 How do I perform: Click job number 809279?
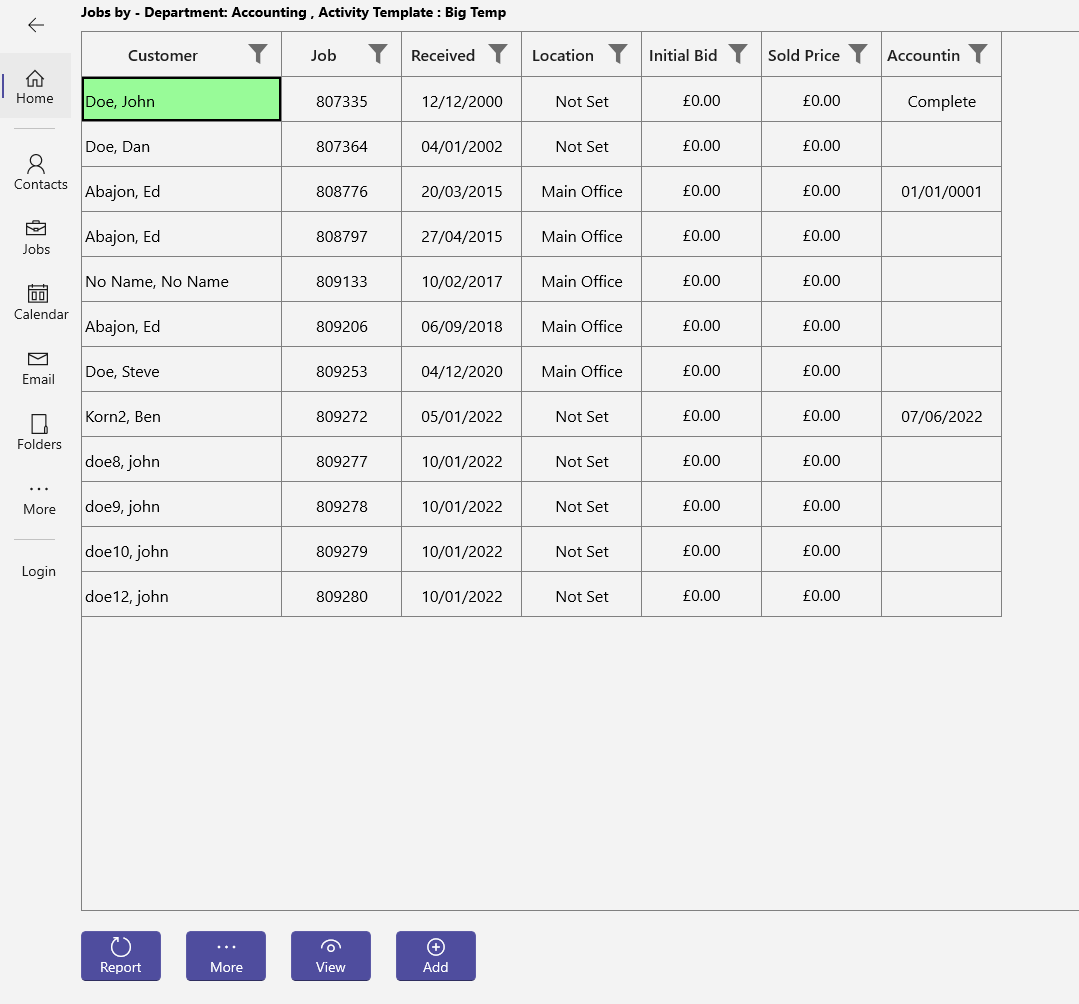(342, 552)
